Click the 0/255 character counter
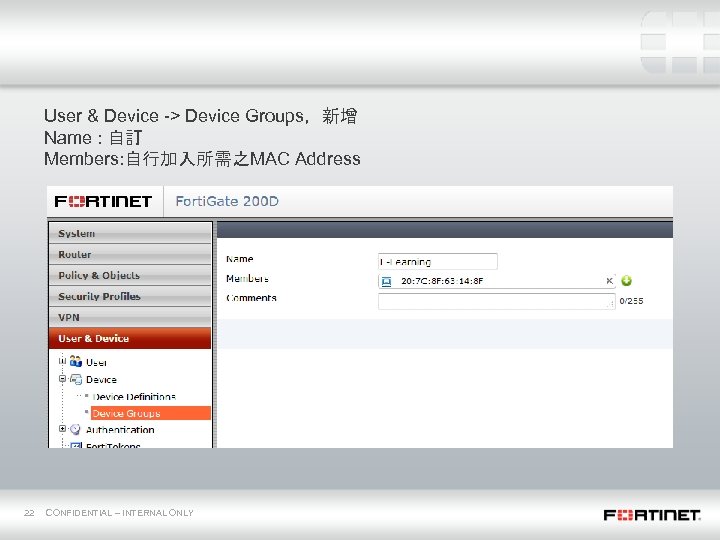 tap(631, 301)
